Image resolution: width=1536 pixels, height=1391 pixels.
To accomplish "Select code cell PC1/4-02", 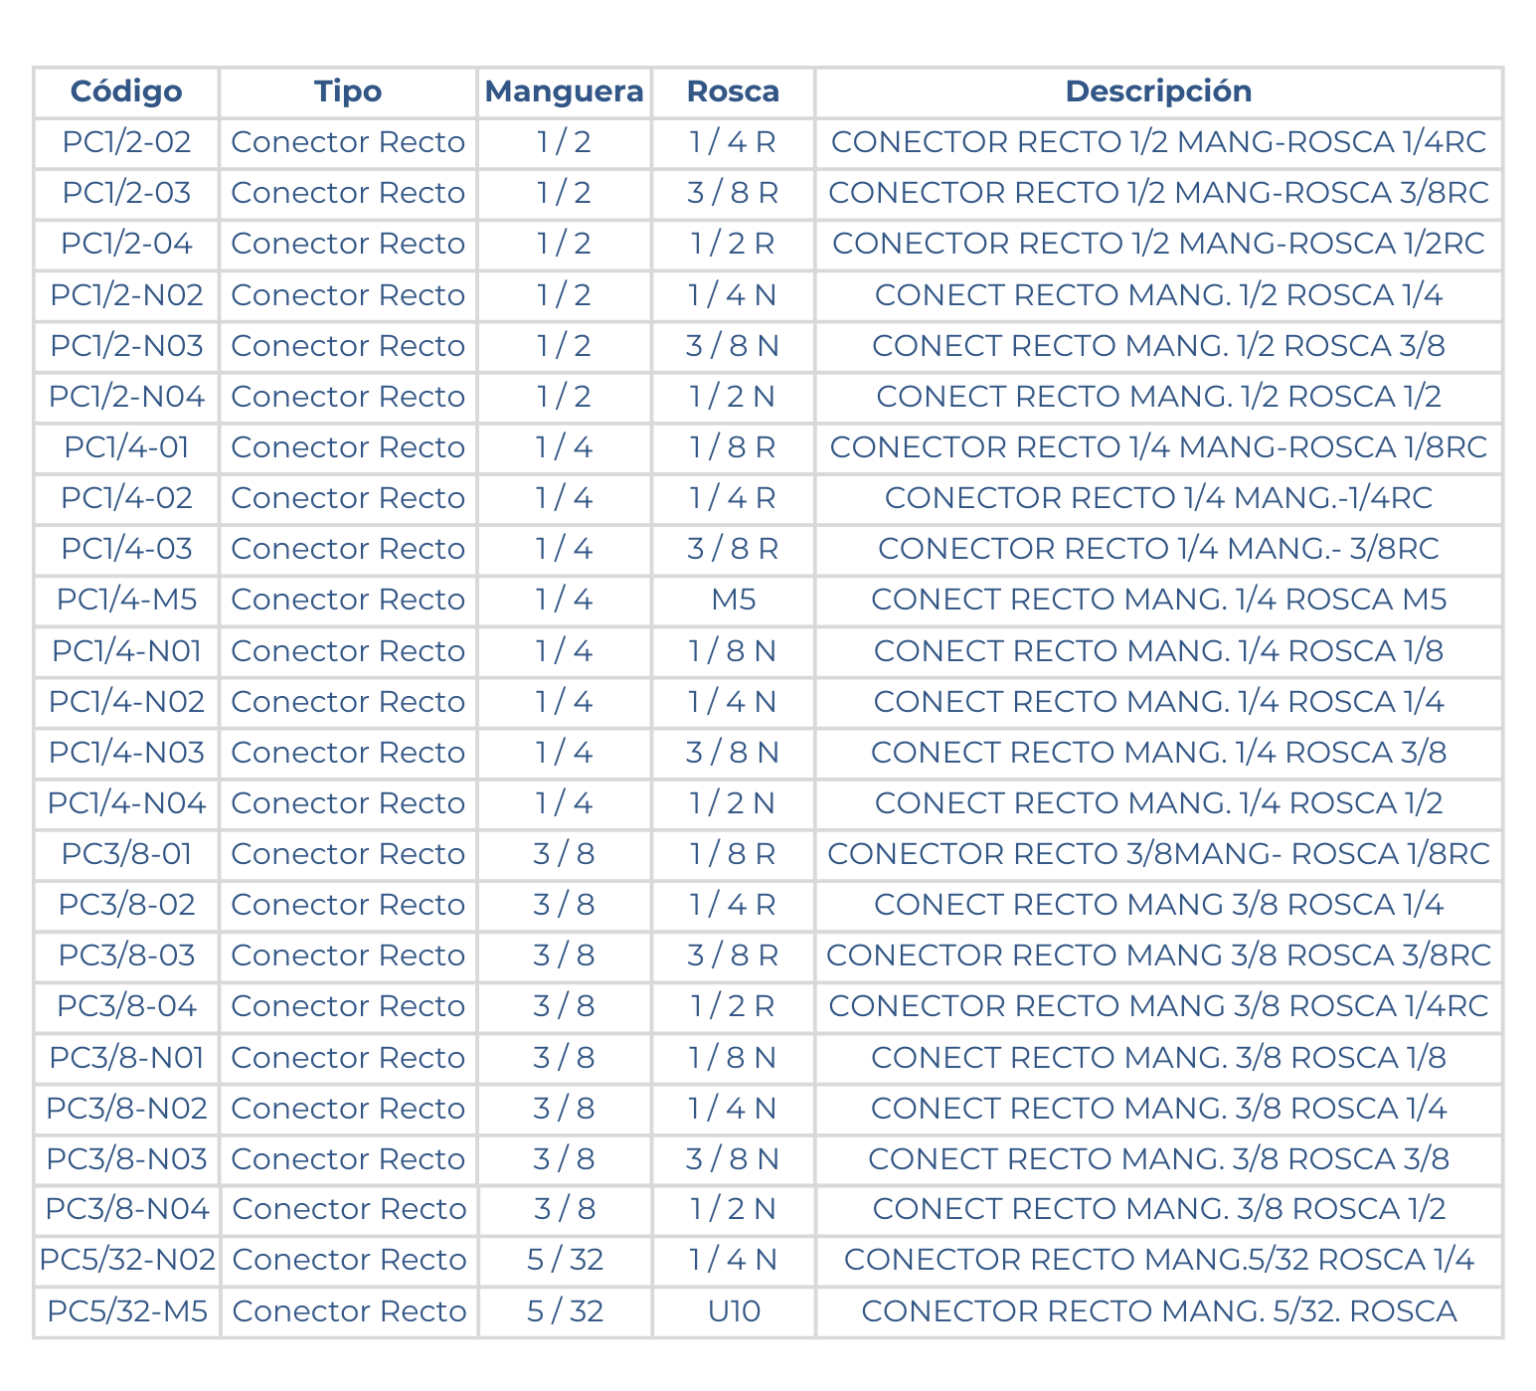I will (126, 498).
